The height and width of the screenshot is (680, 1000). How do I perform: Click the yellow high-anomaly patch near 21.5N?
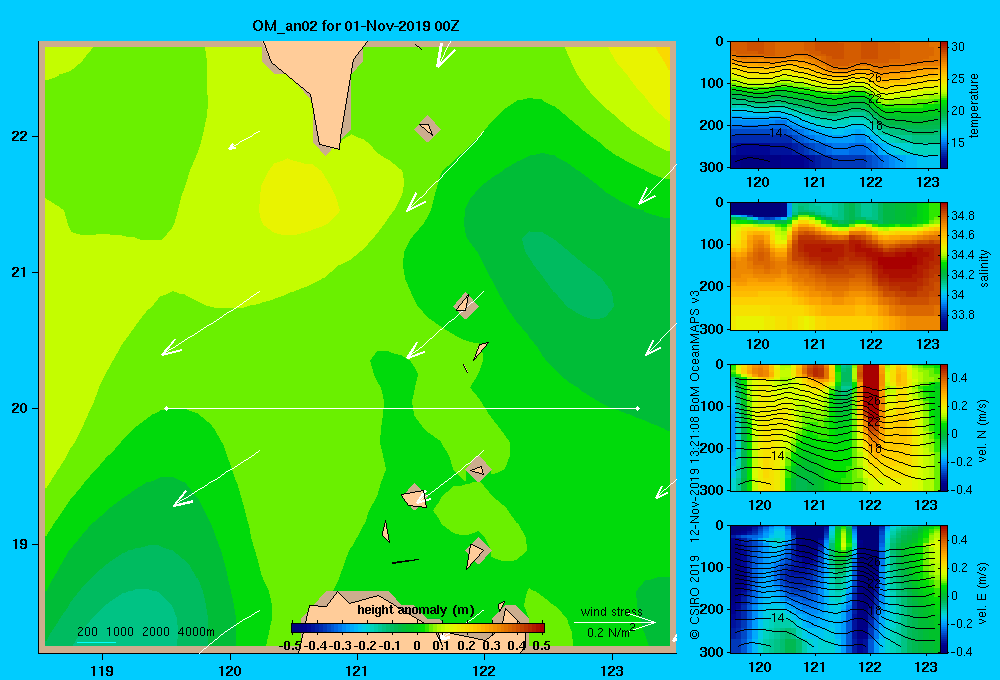pyautogui.click(x=298, y=196)
